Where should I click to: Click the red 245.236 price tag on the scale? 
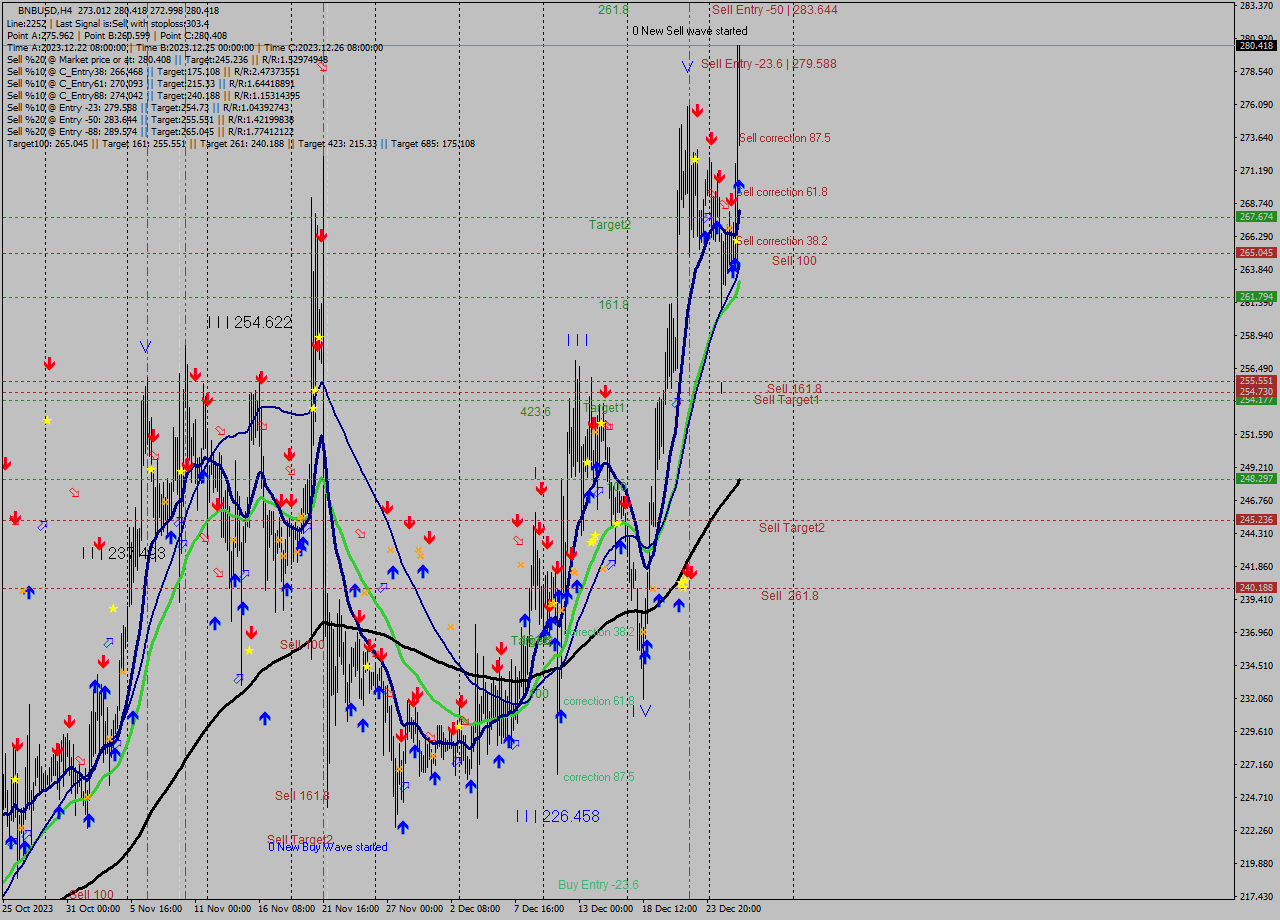click(1257, 520)
